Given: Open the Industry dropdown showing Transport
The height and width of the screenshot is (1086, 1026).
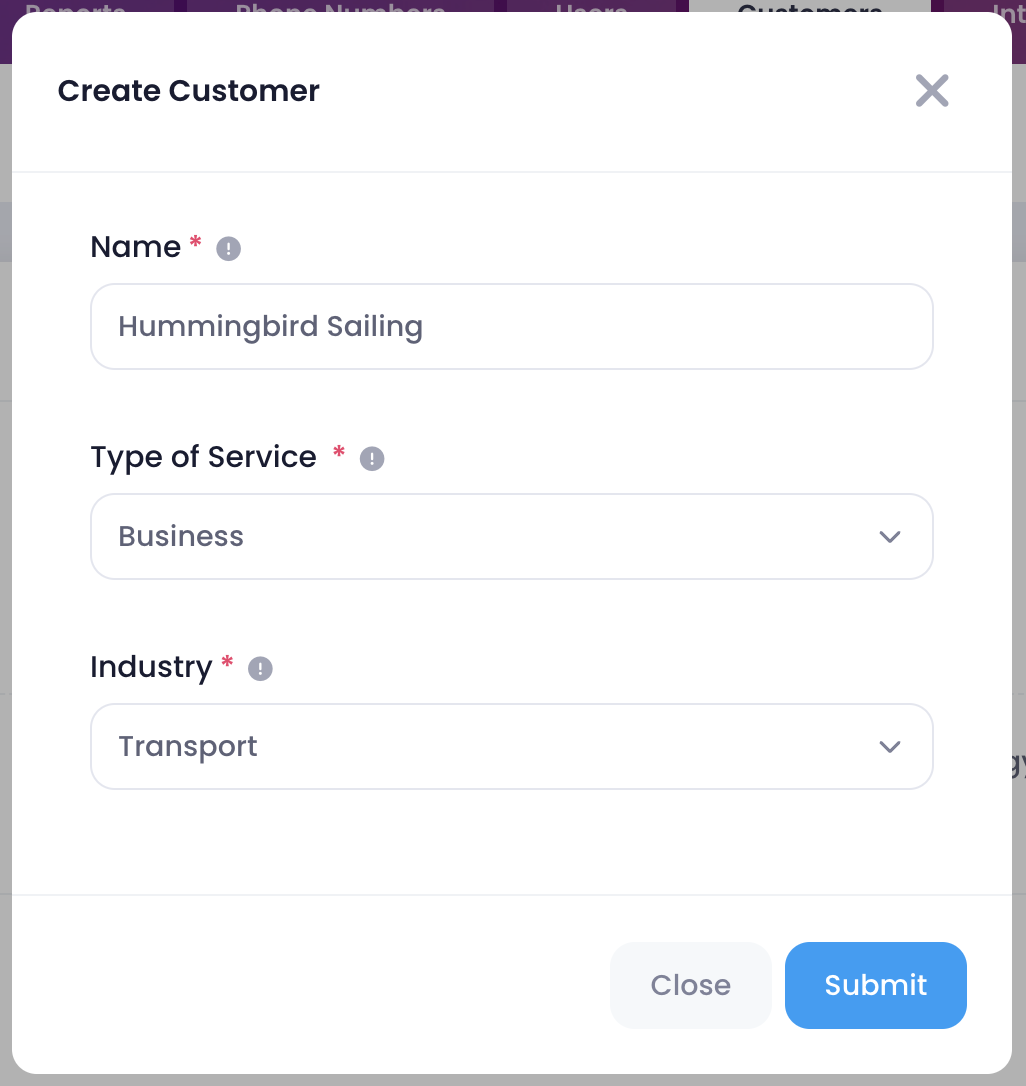Looking at the screenshot, I should coord(512,746).
